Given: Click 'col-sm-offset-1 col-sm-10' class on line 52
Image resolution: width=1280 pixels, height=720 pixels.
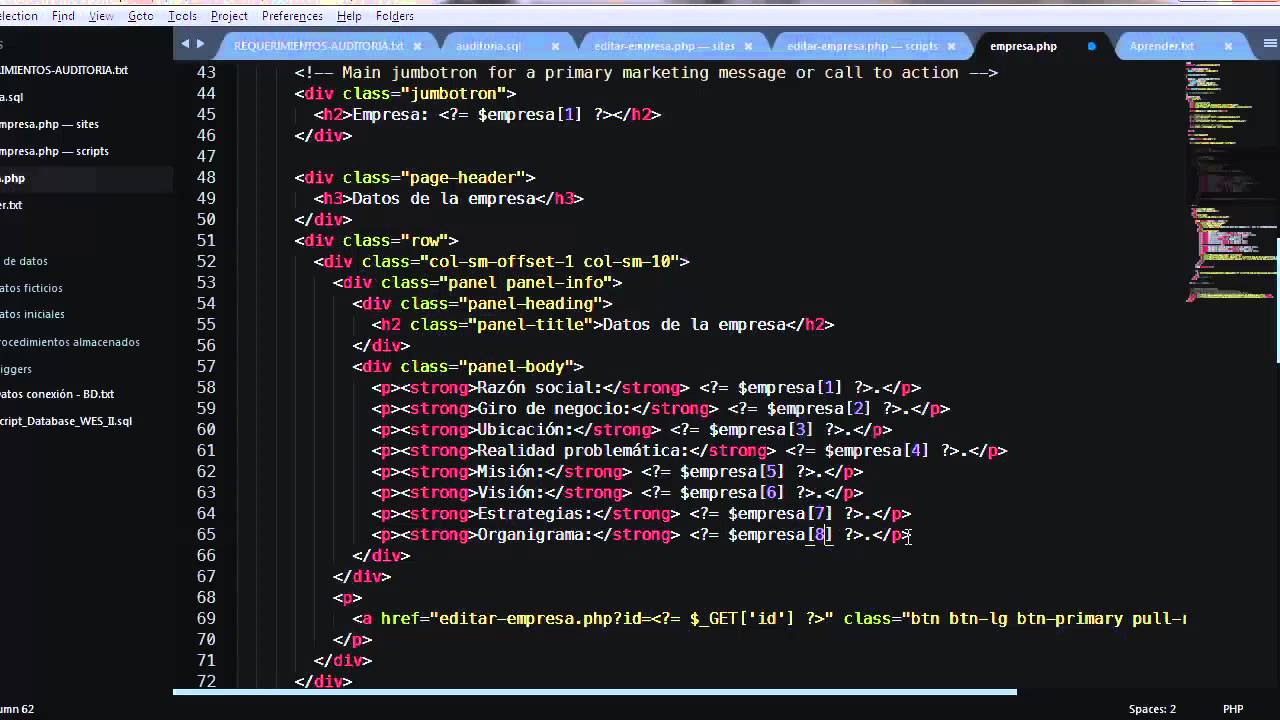Looking at the screenshot, I should 555,261.
